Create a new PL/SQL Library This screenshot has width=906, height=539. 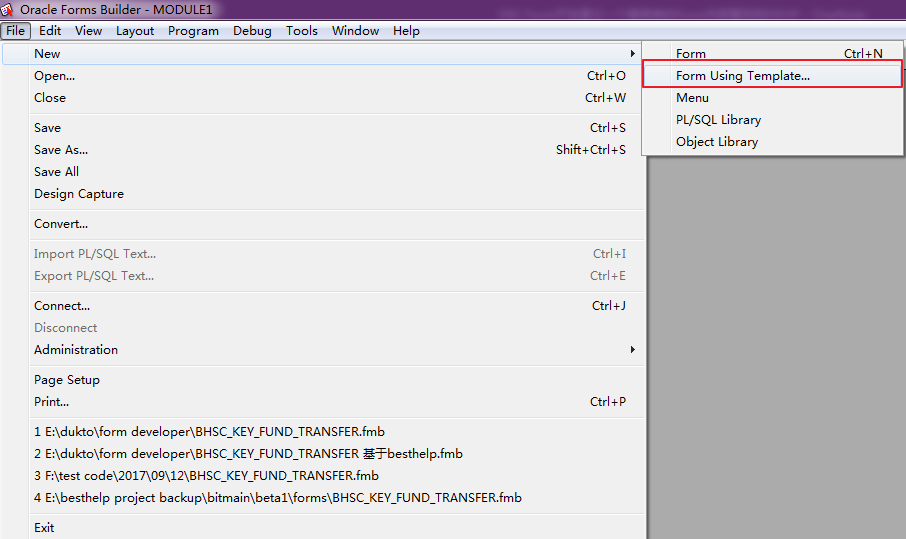(x=773, y=120)
